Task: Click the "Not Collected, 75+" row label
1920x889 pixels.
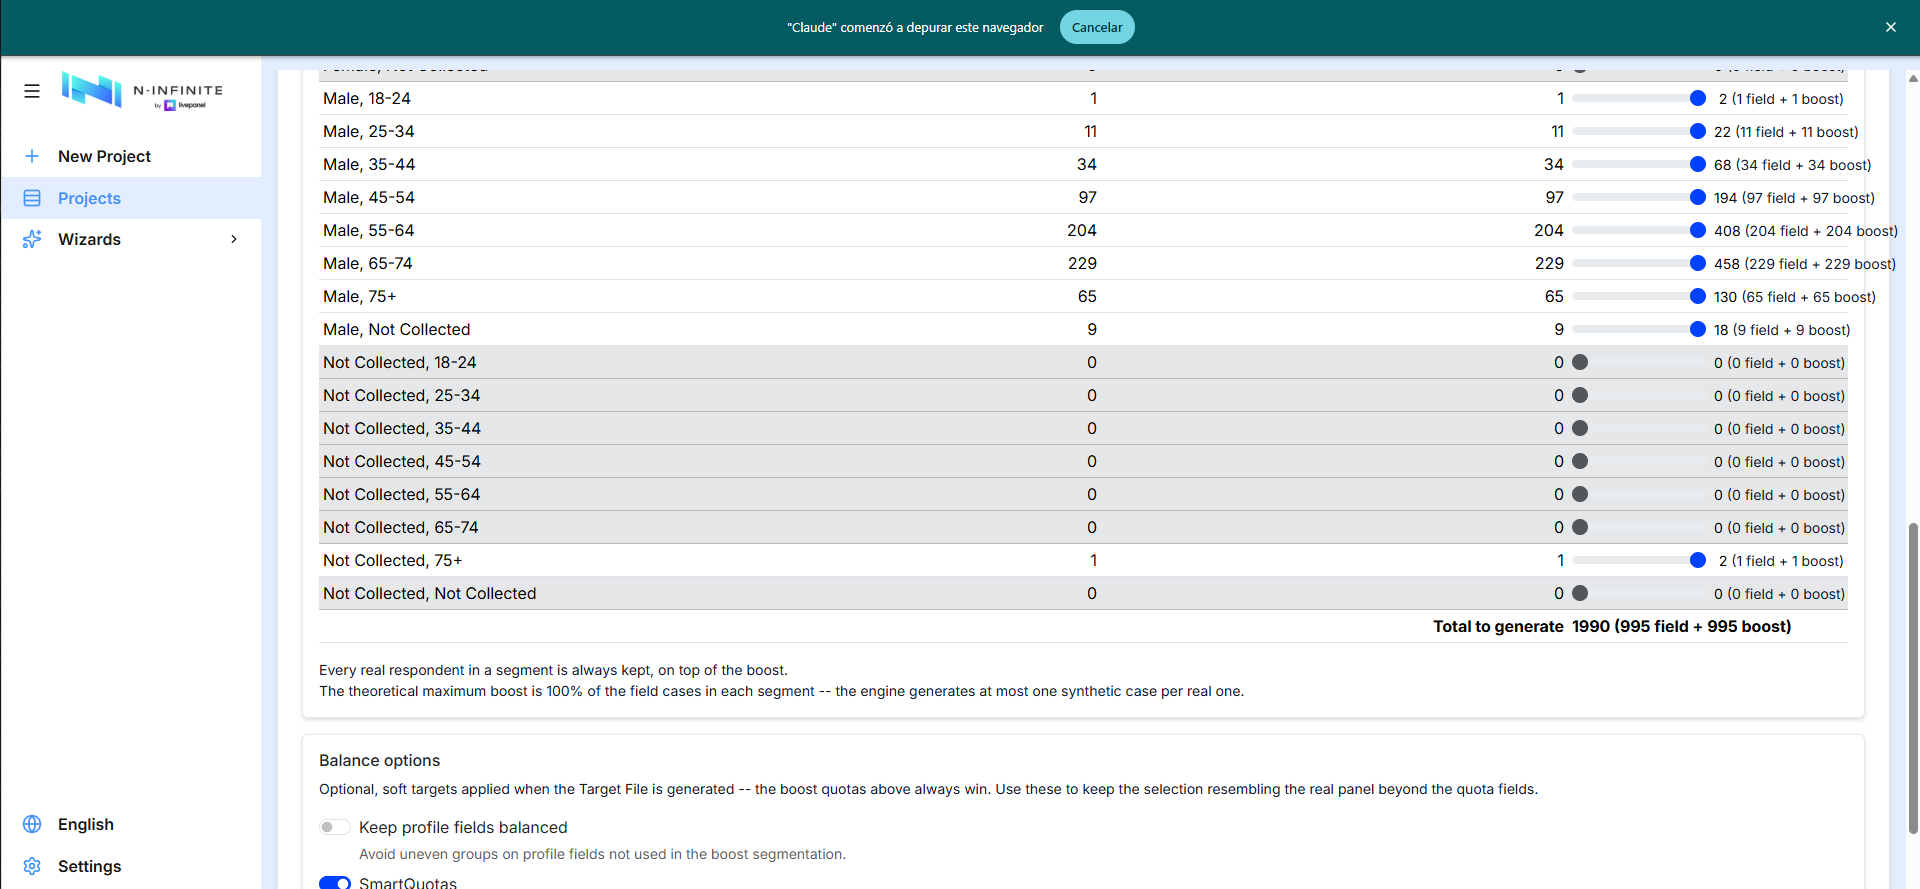Action: click(393, 560)
